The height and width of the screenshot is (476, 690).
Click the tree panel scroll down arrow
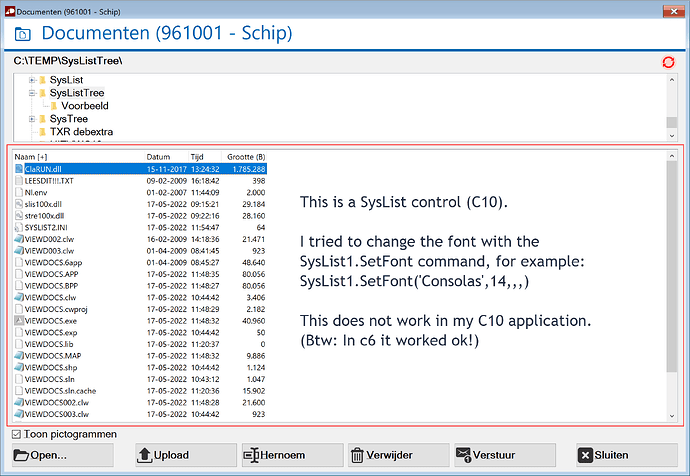tap(672, 136)
